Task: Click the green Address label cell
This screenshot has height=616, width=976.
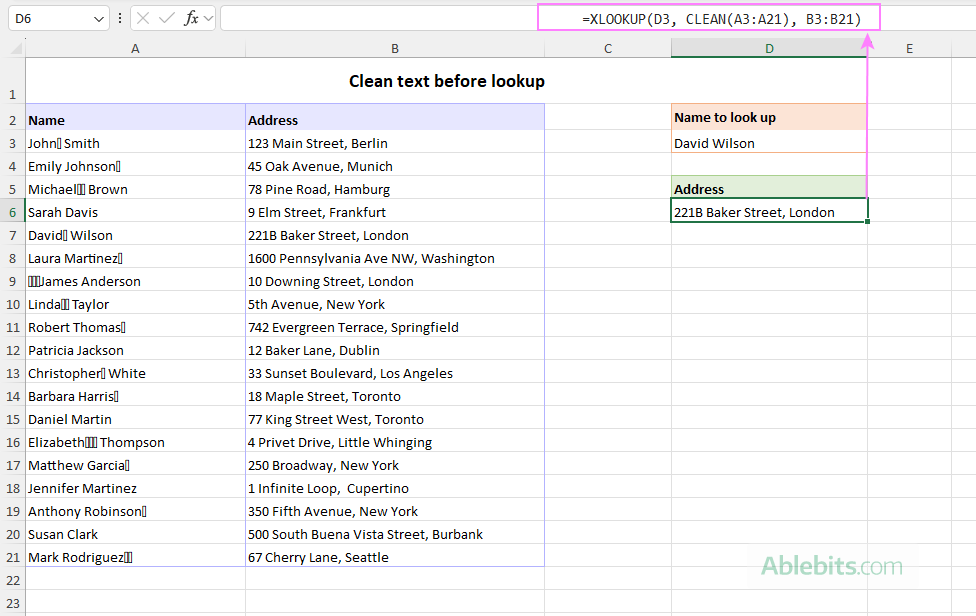Action: tap(769, 189)
